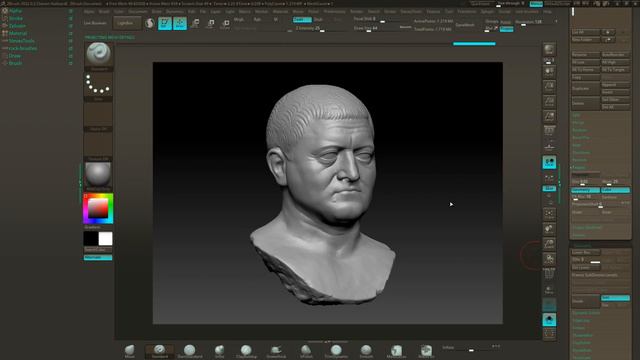Click the AAHalf icon
This screenshot has width=640, height=360.
click(x=549, y=117)
